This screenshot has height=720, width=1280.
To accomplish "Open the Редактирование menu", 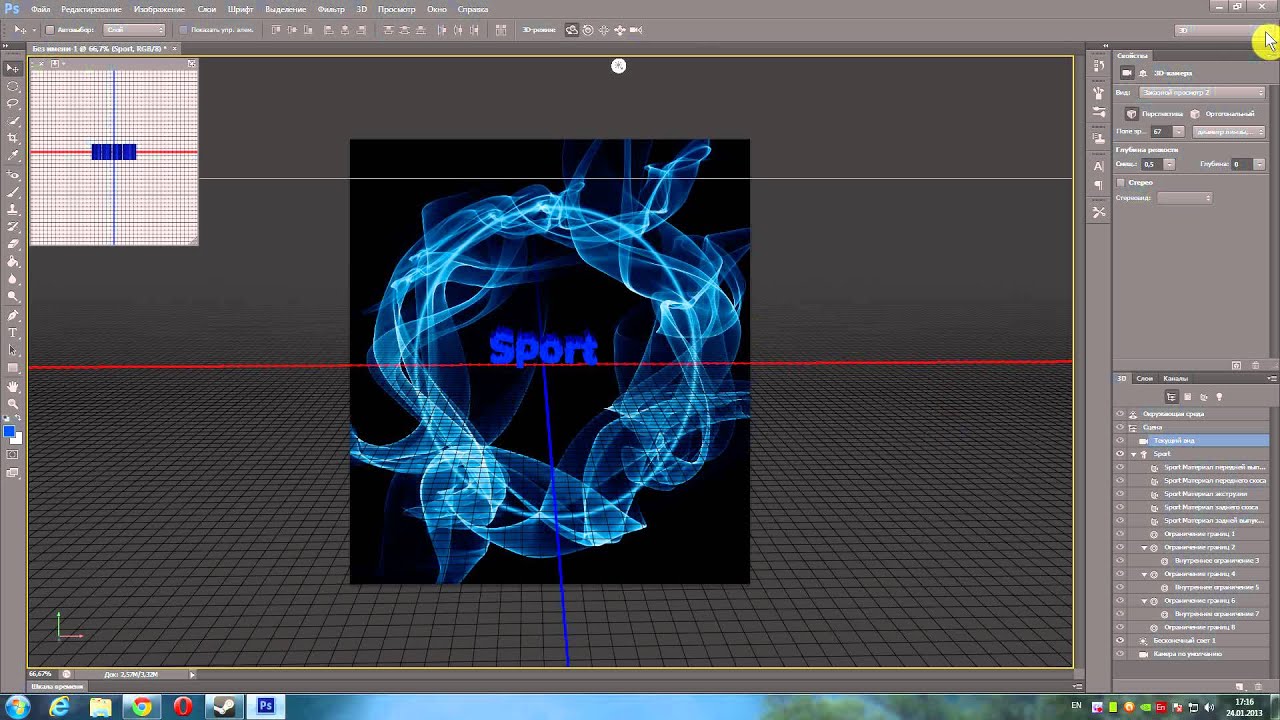I will coord(91,9).
